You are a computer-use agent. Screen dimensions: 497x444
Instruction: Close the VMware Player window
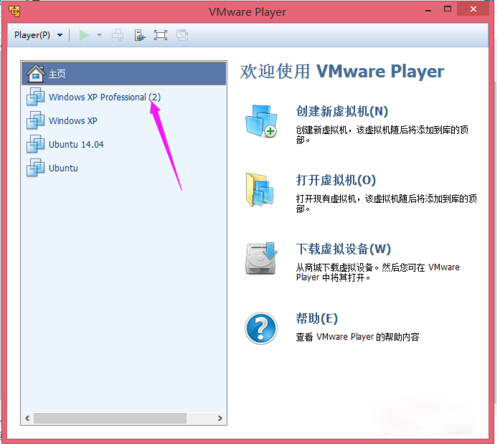tap(473, 9)
